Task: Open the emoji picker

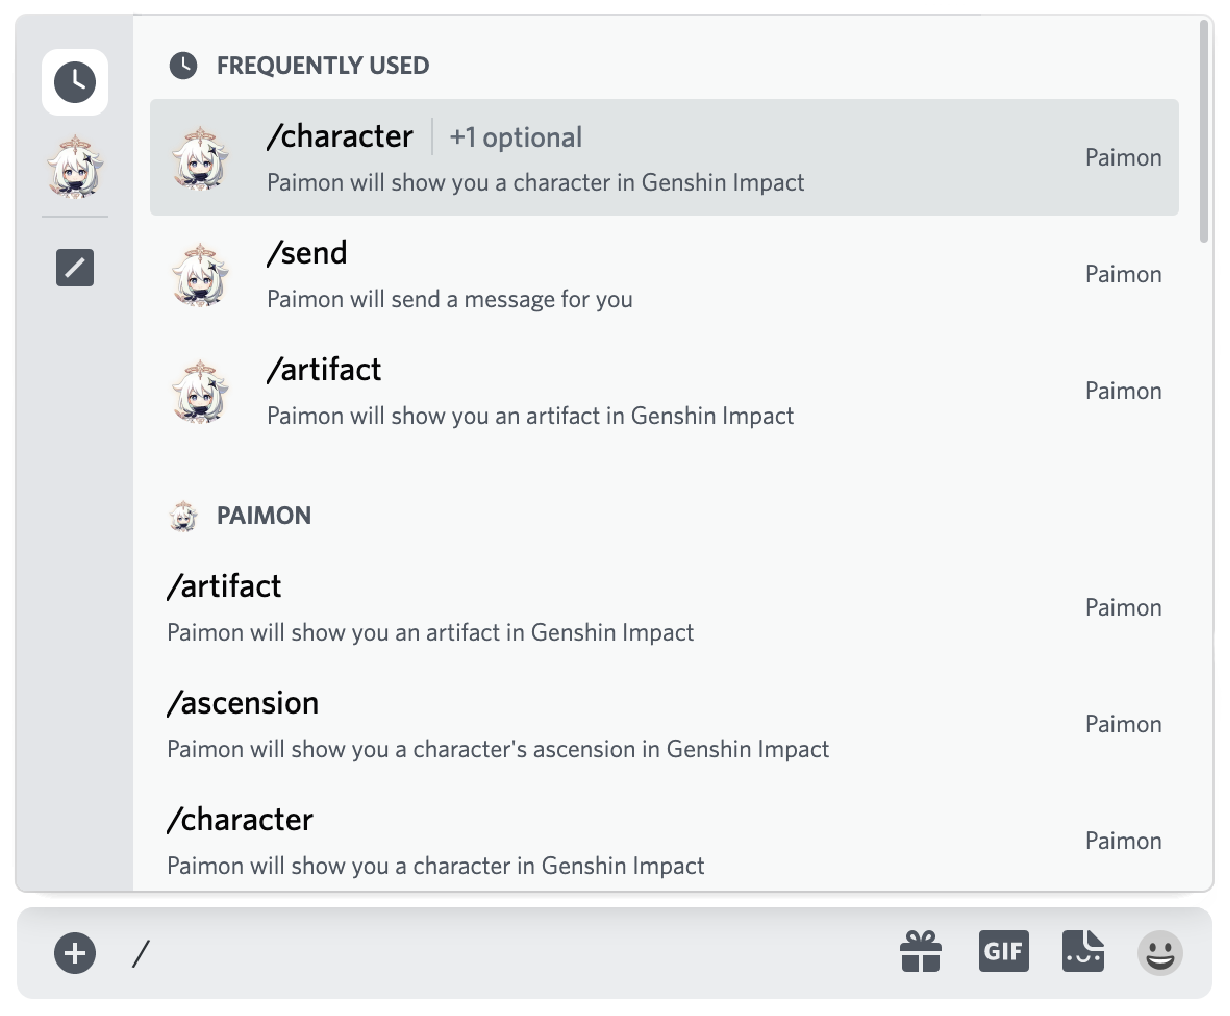Action: [x=1160, y=952]
